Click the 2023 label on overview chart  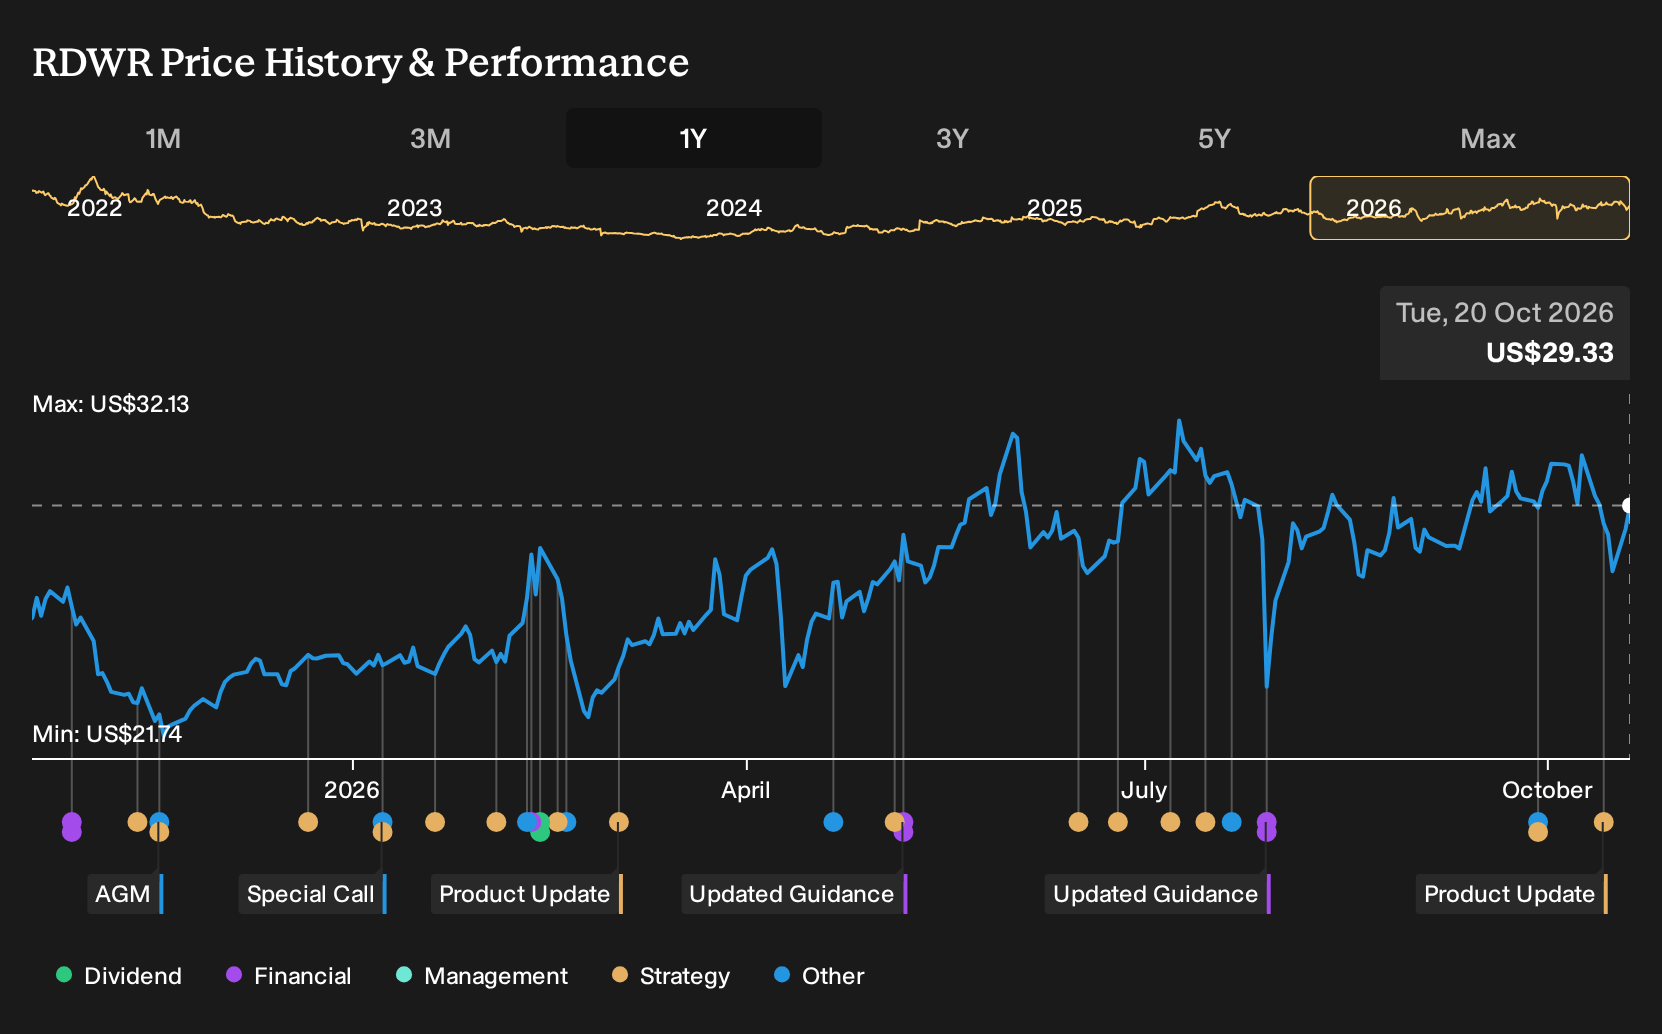tap(414, 208)
